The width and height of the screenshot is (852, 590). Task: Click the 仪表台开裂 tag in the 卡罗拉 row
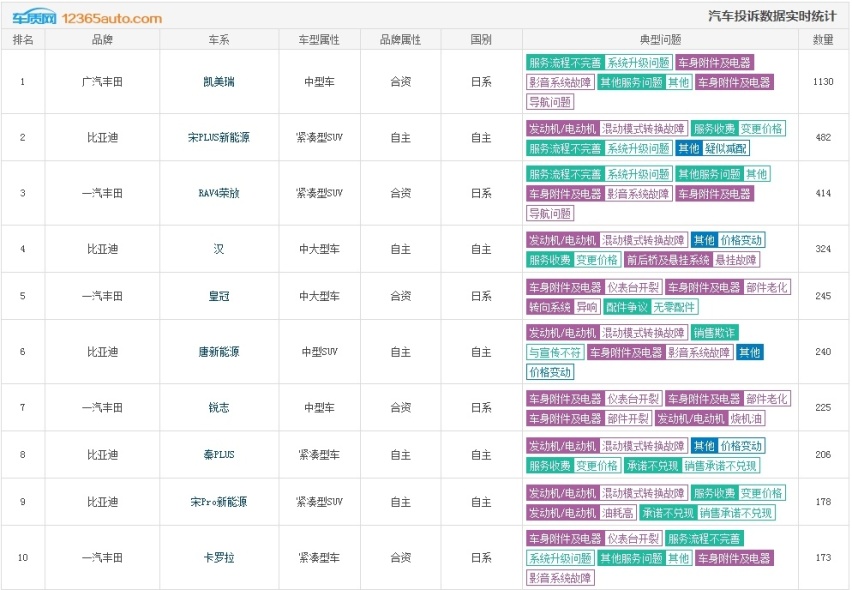pyautogui.click(x=634, y=539)
